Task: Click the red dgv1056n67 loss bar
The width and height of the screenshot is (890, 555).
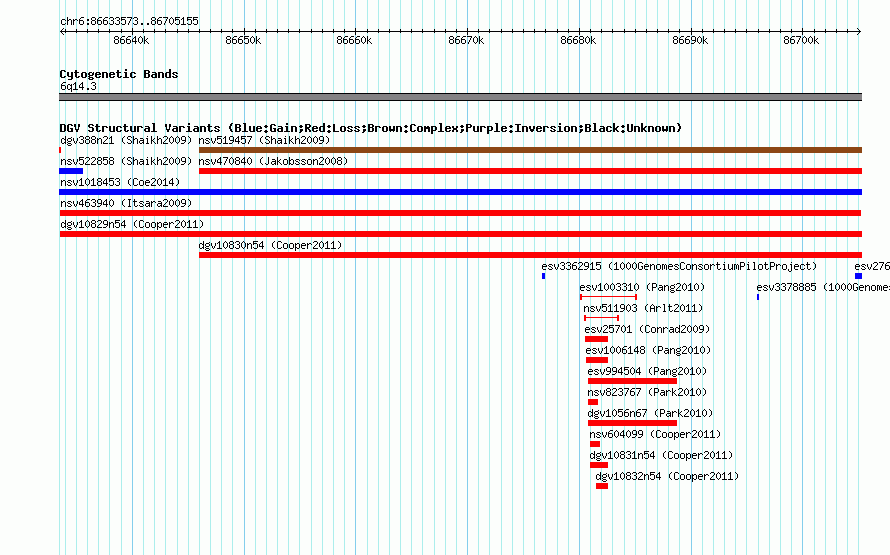Action: point(632,423)
